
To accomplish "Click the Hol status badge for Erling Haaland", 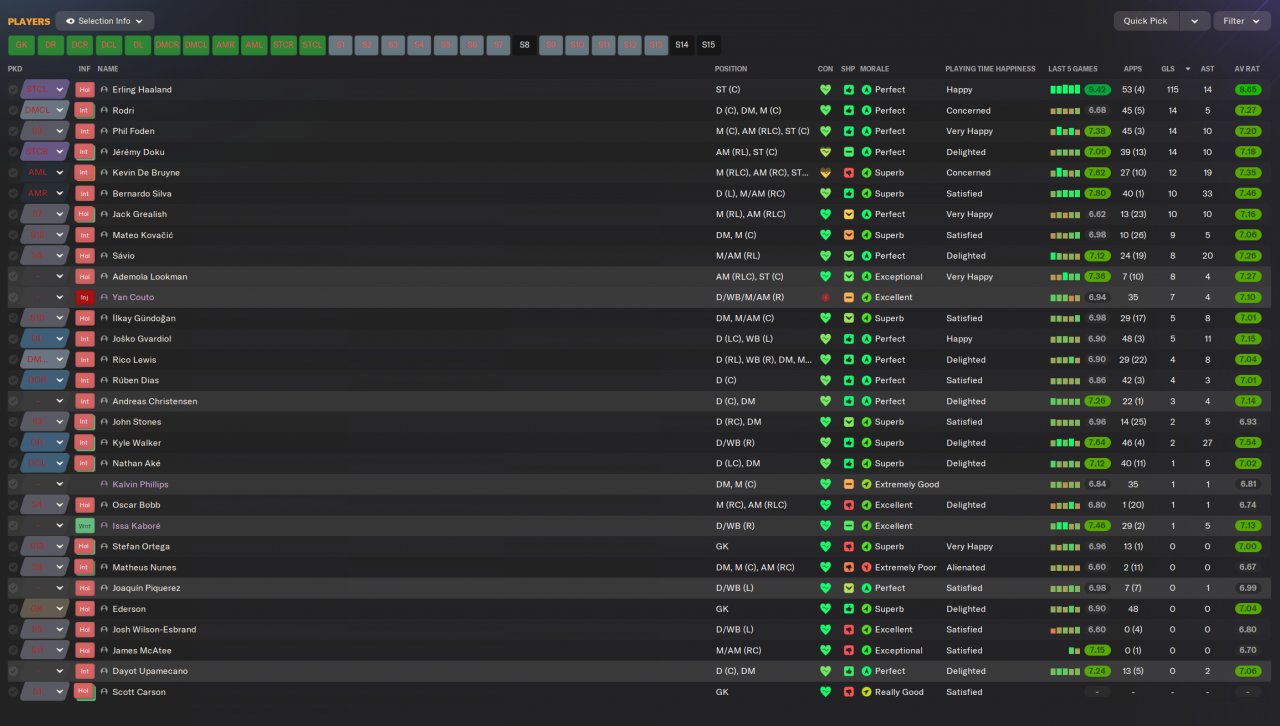I will tap(85, 90).
